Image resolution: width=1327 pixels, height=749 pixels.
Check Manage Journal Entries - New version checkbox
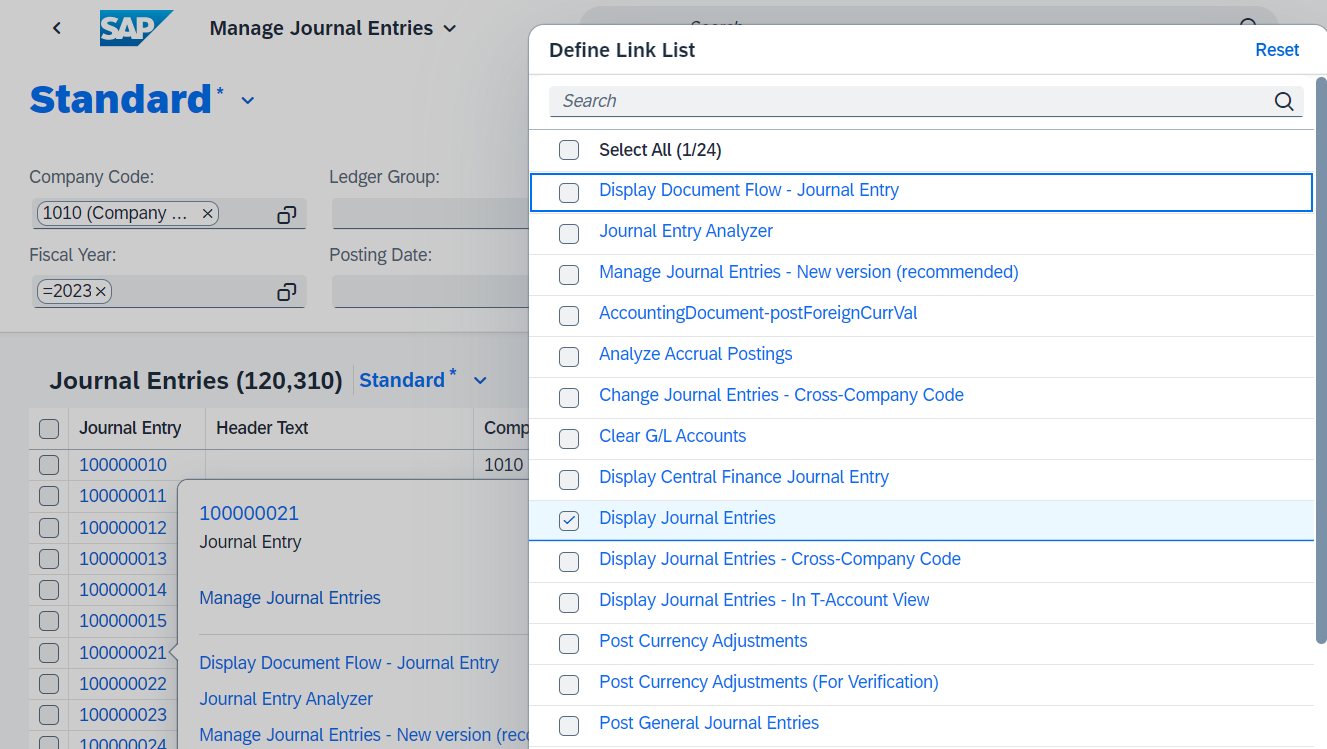(x=569, y=274)
